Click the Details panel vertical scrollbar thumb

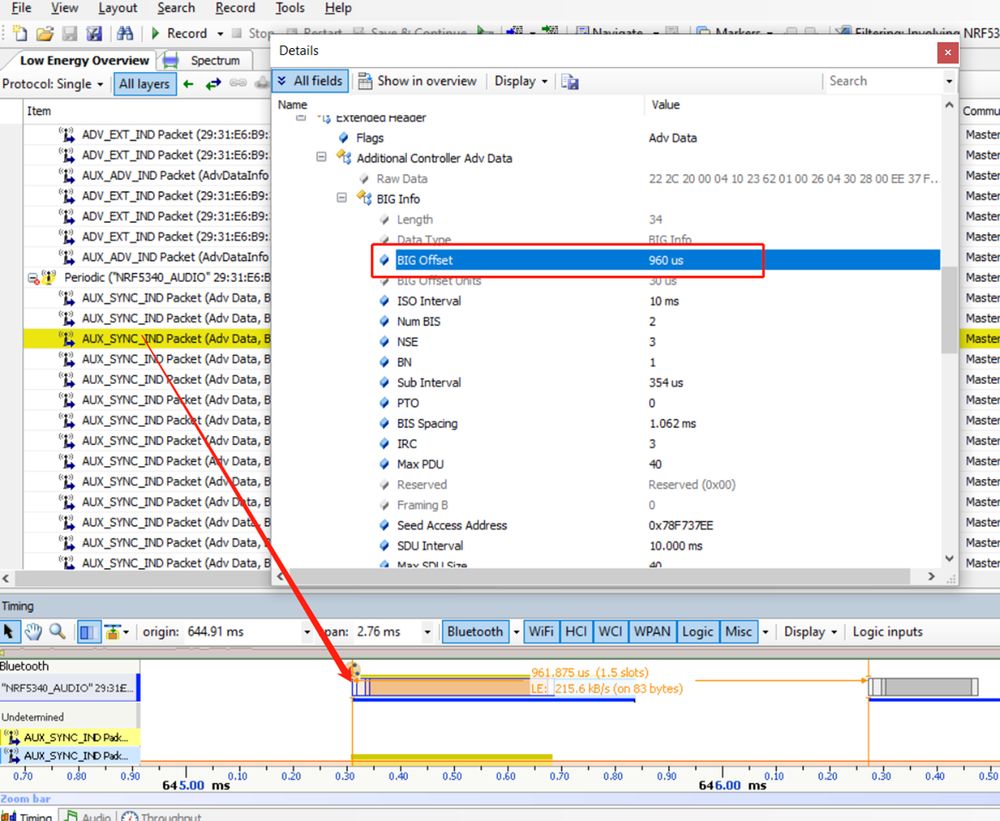pyautogui.click(x=949, y=310)
